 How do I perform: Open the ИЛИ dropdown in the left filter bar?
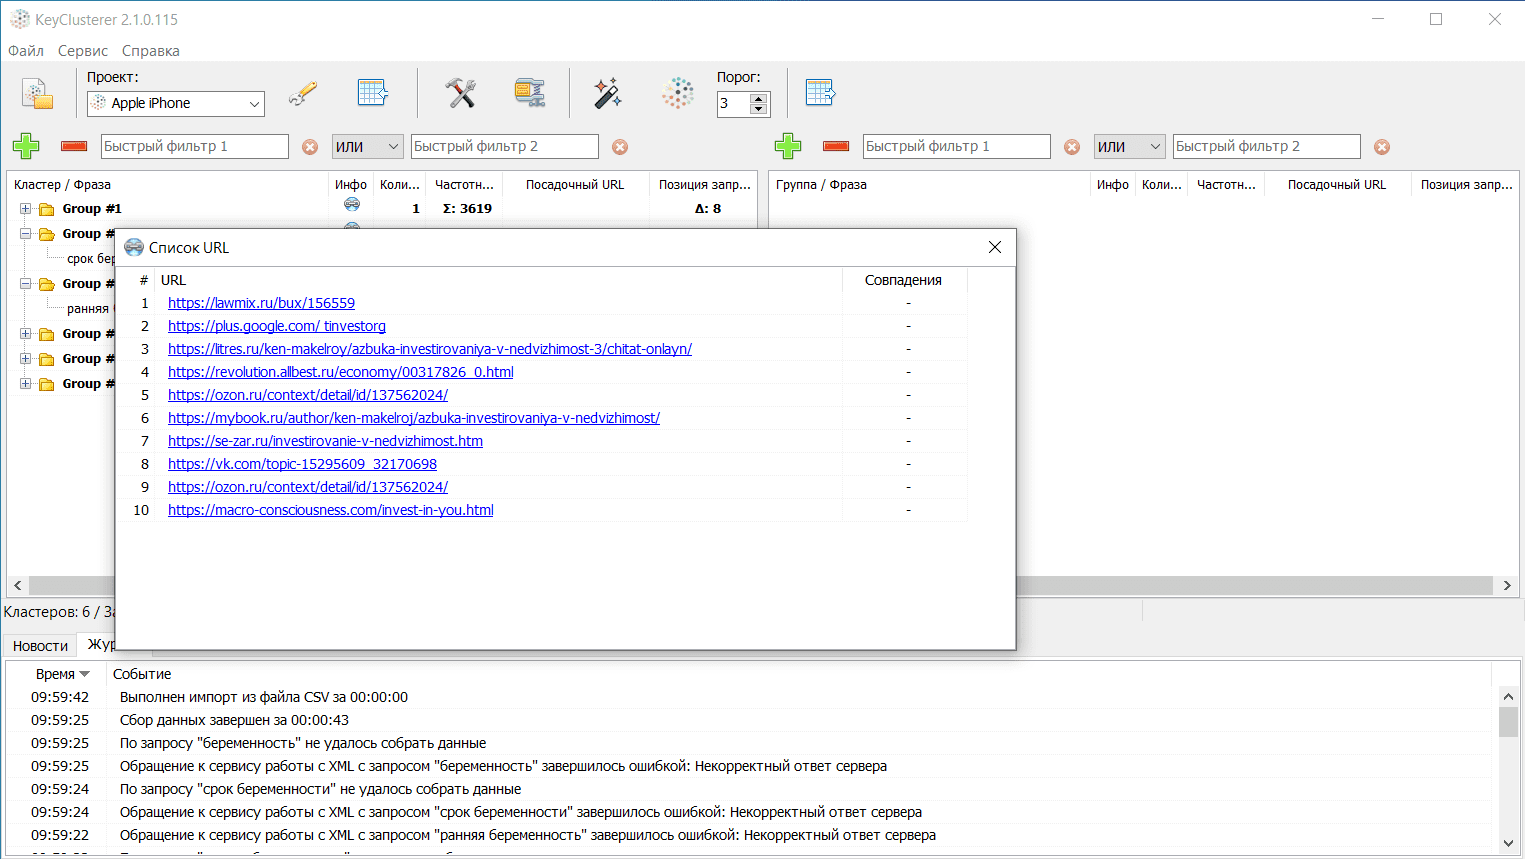(x=367, y=147)
